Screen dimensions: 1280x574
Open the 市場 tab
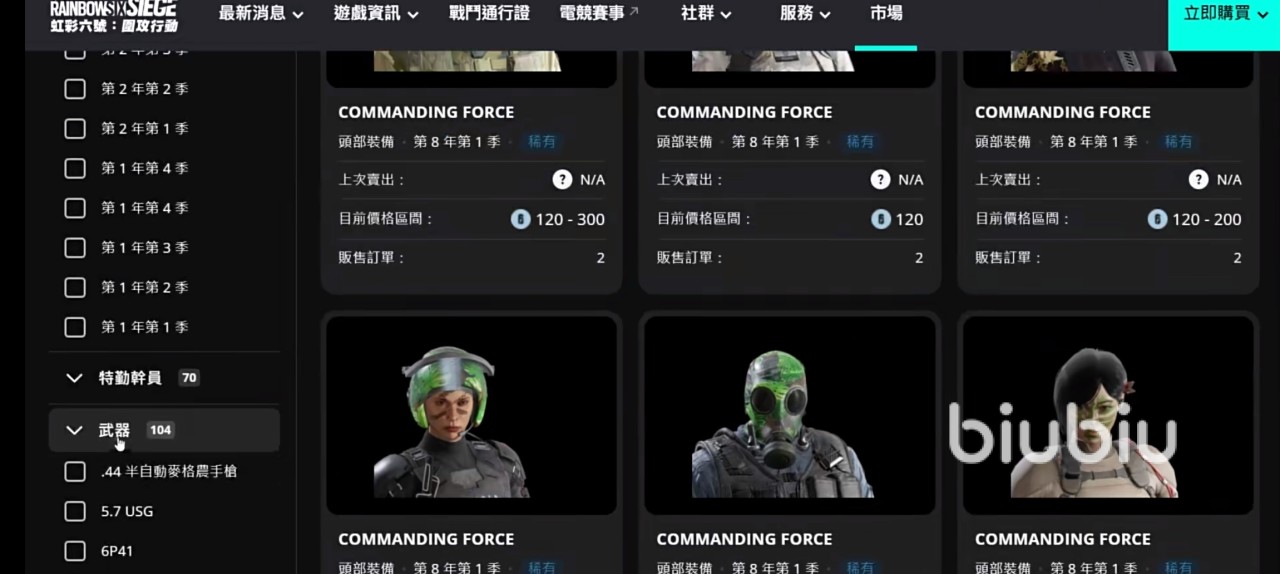886,13
